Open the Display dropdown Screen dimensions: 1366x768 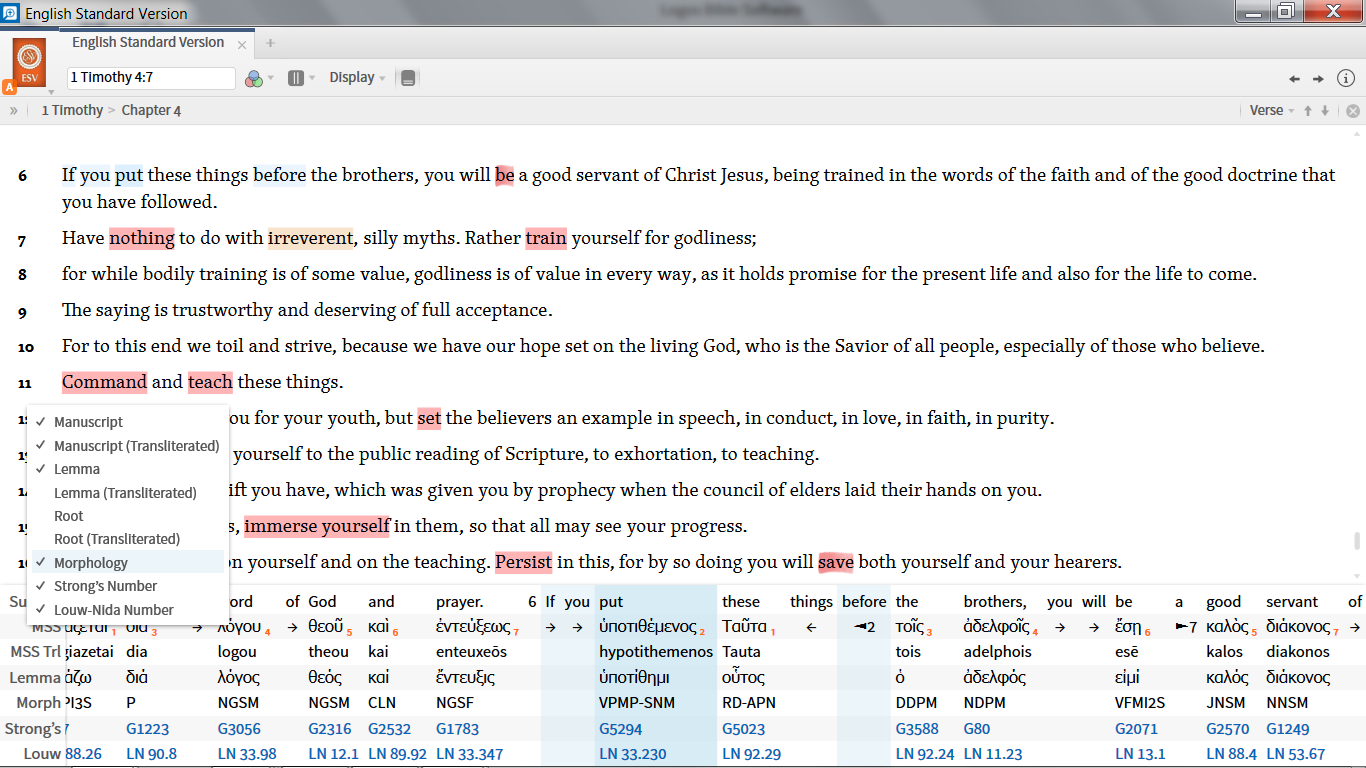click(x=357, y=78)
